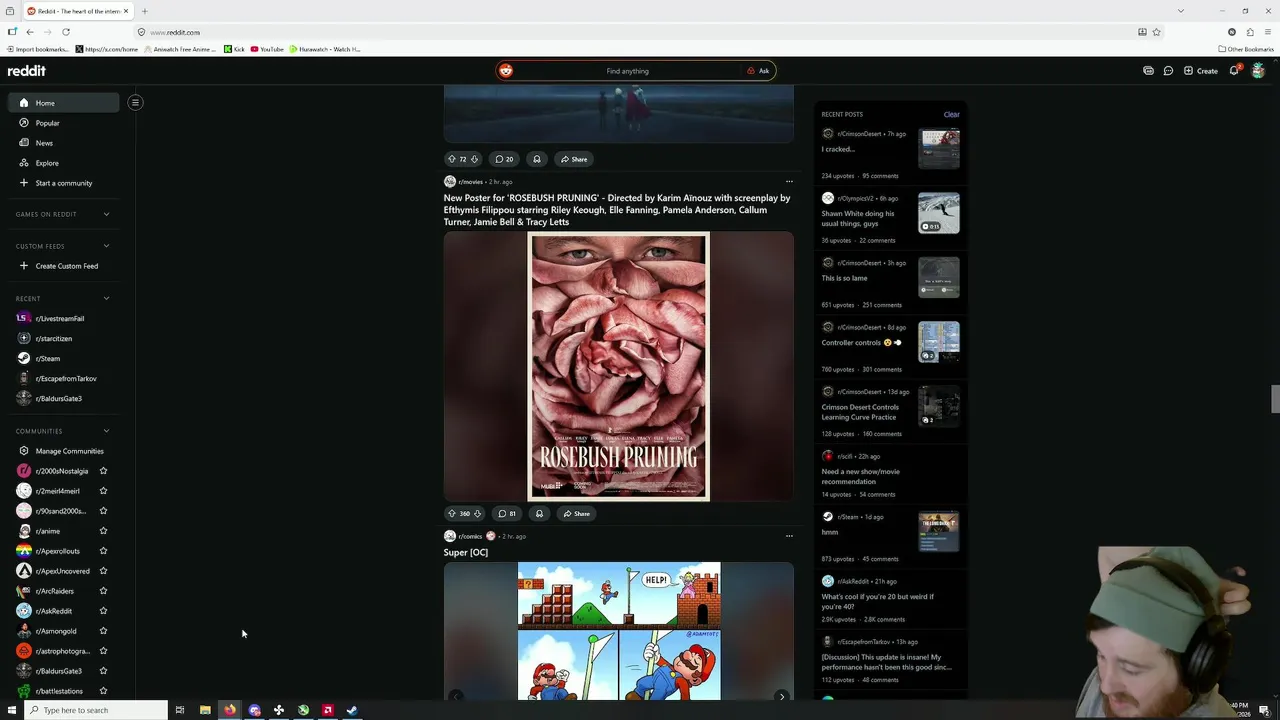
Task: Click the Find anything search field
Action: 627,71
